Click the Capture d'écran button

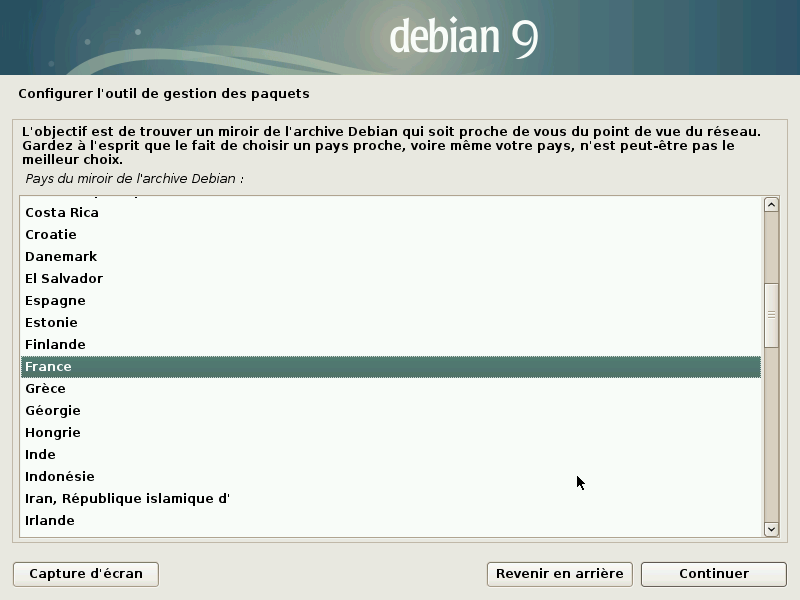(85, 574)
